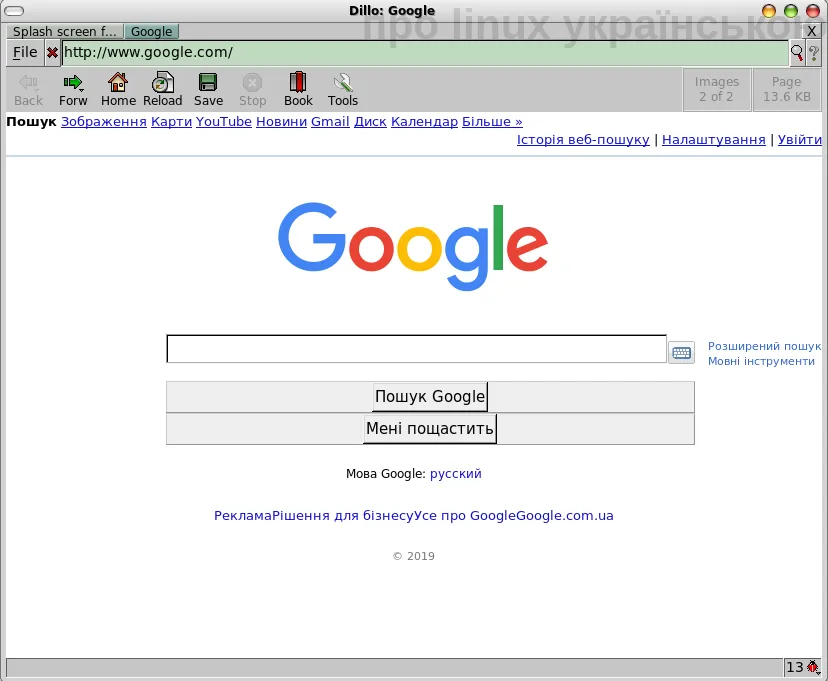The image size is (828, 681).
Task: Clear the URL with red X
Action: tap(52, 53)
